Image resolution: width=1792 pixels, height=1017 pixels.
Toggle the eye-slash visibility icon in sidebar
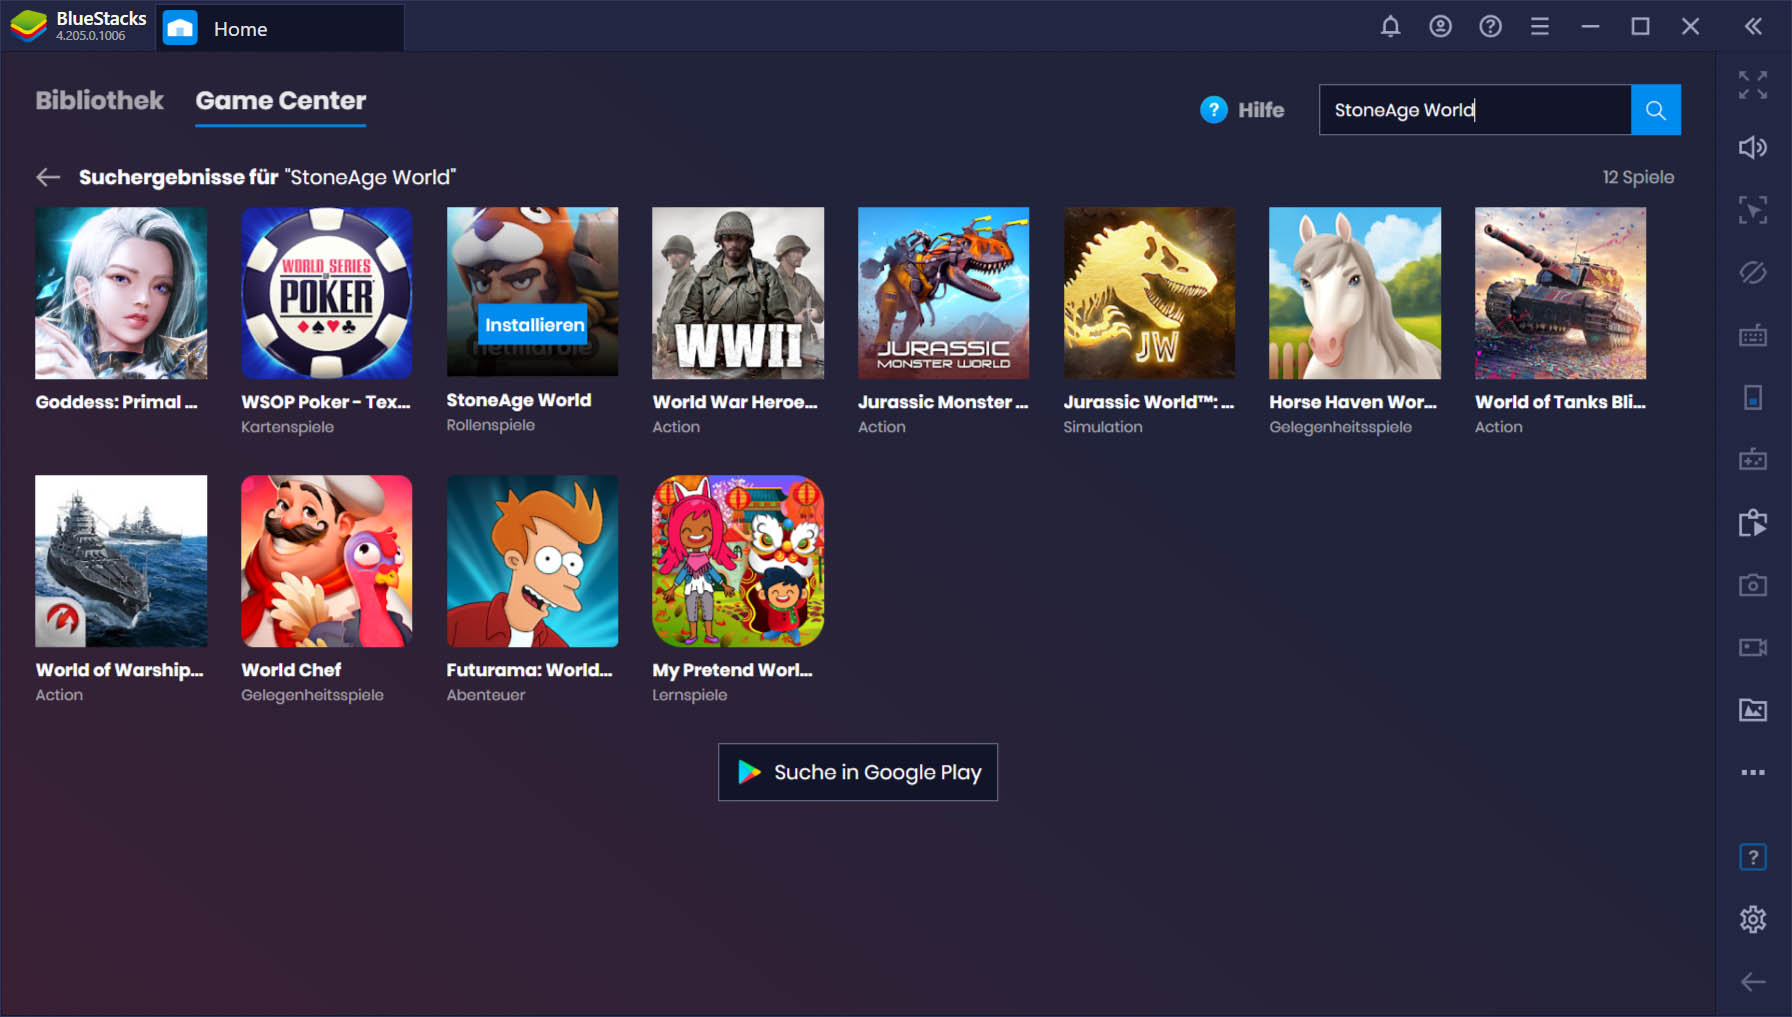1753,273
